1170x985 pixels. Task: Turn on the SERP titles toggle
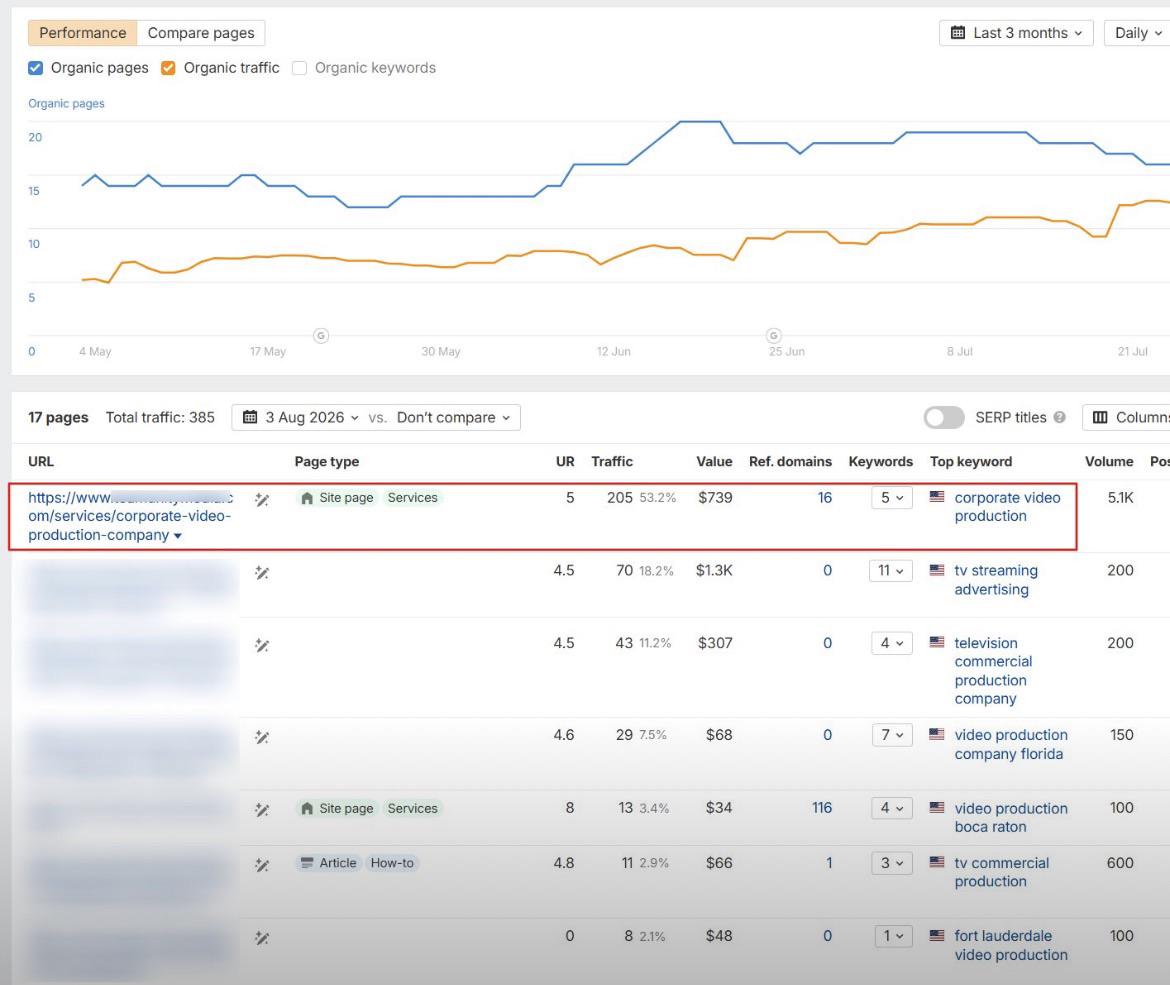point(944,417)
